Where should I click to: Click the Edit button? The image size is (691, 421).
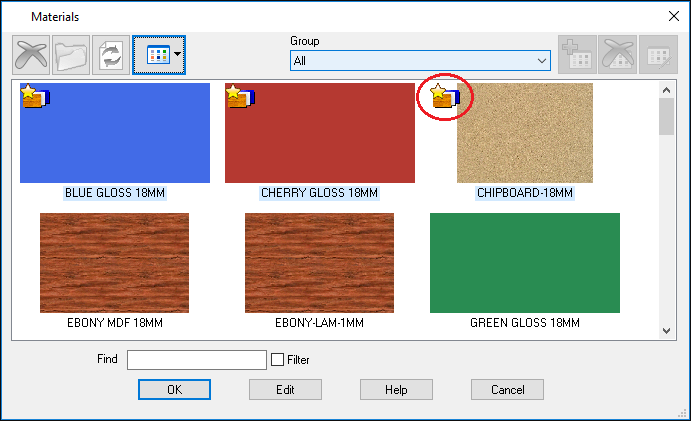tap(285, 390)
